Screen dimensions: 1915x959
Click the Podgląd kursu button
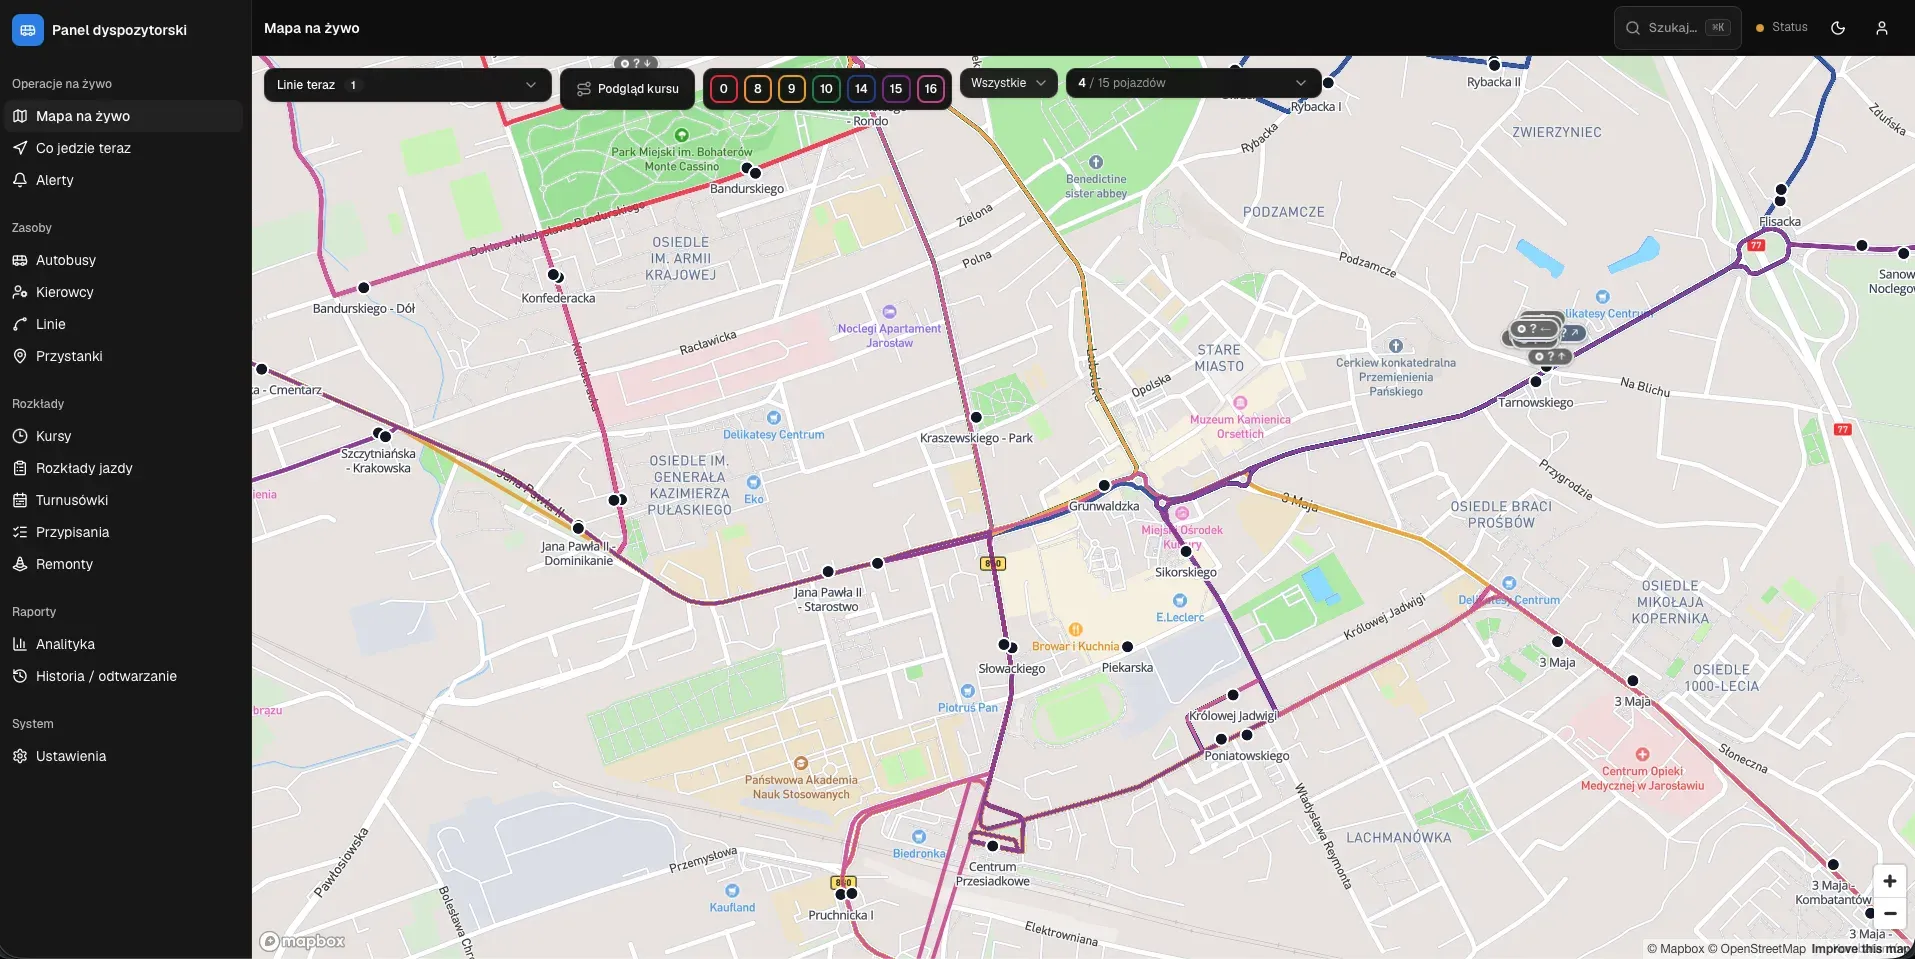coord(628,89)
